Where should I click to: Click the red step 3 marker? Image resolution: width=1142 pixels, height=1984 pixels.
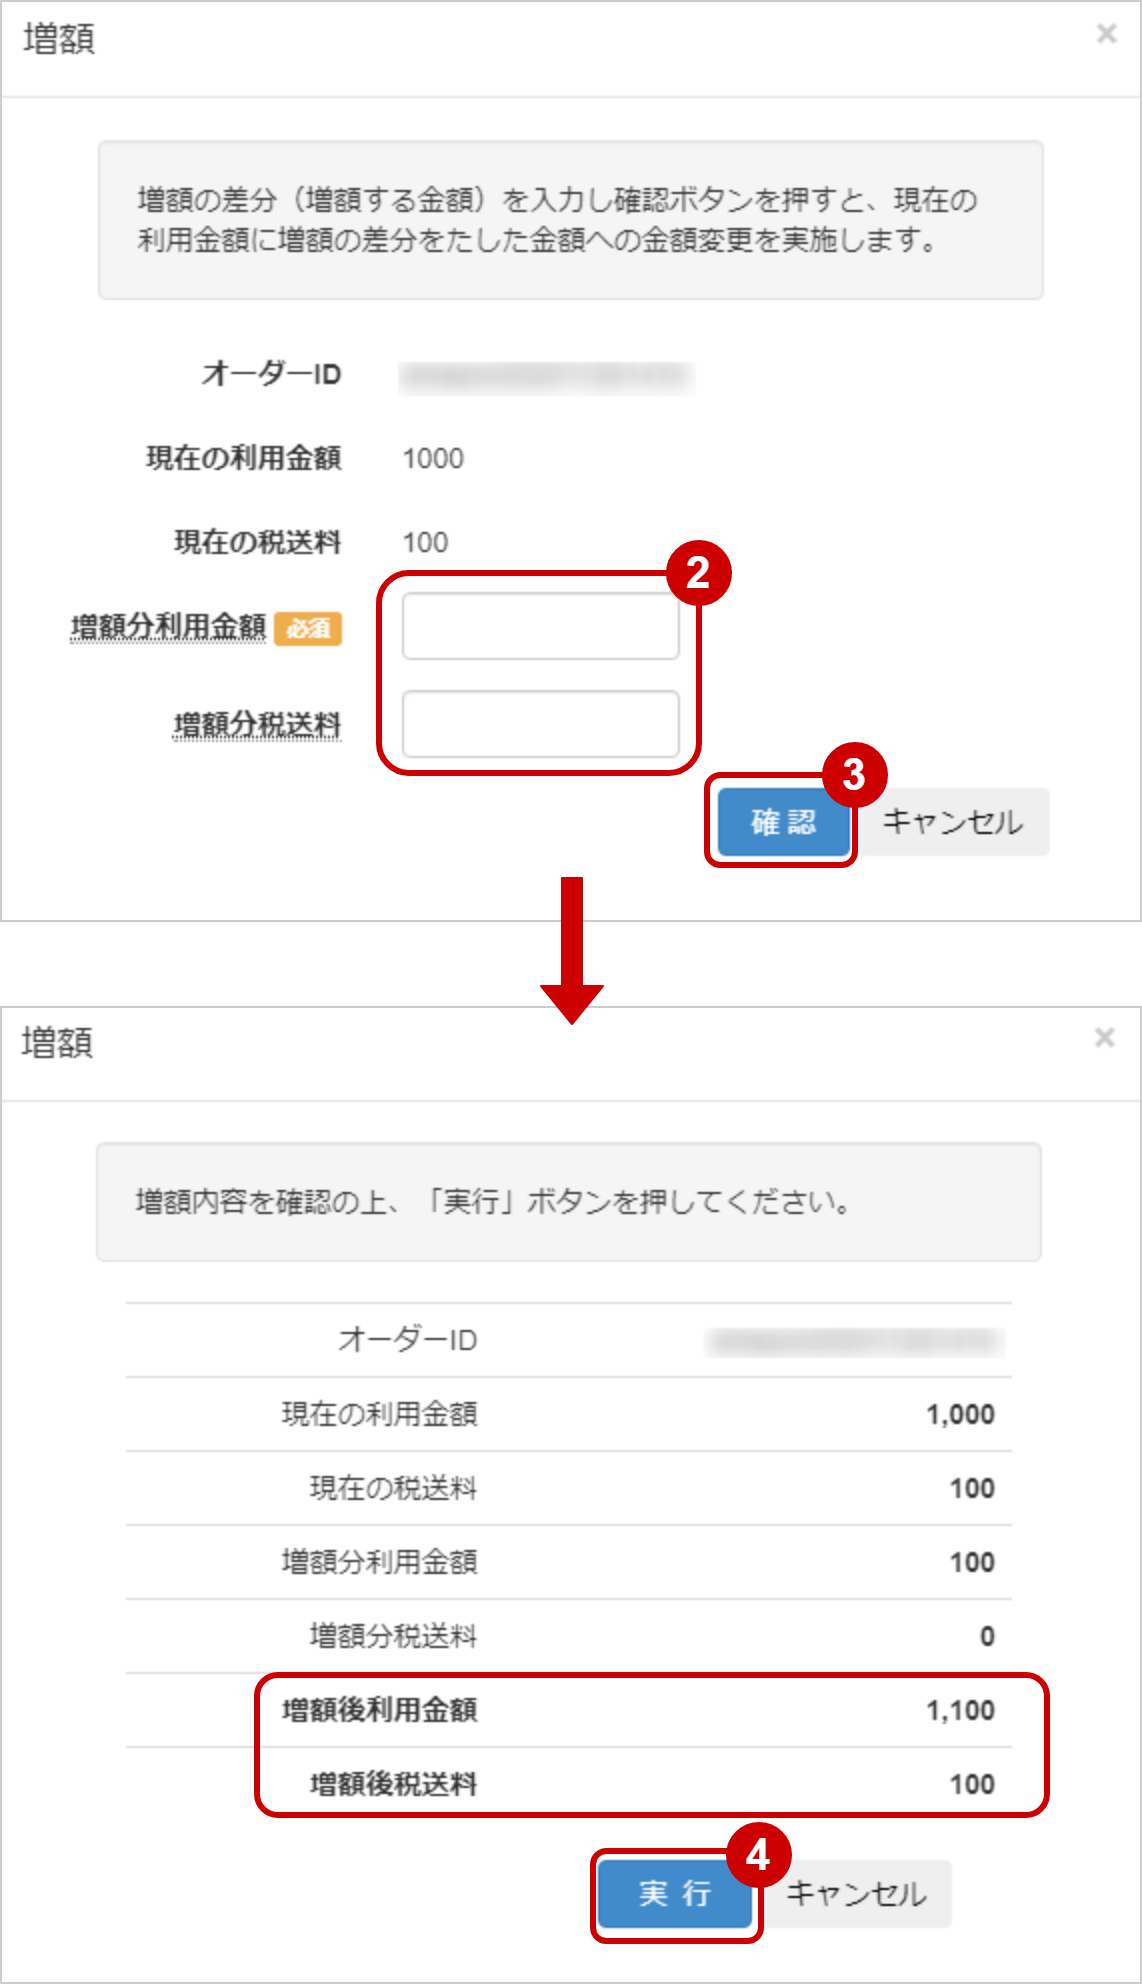pyautogui.click(x=855, y=773)
